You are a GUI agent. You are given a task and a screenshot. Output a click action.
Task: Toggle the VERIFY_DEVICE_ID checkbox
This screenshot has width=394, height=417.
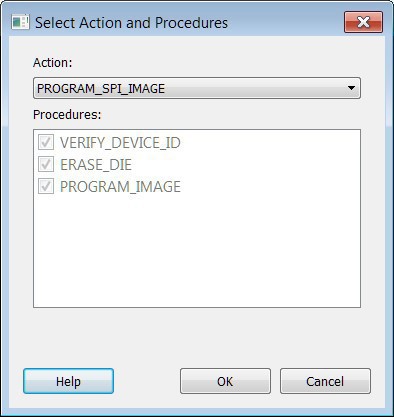[x=46, y=142]
